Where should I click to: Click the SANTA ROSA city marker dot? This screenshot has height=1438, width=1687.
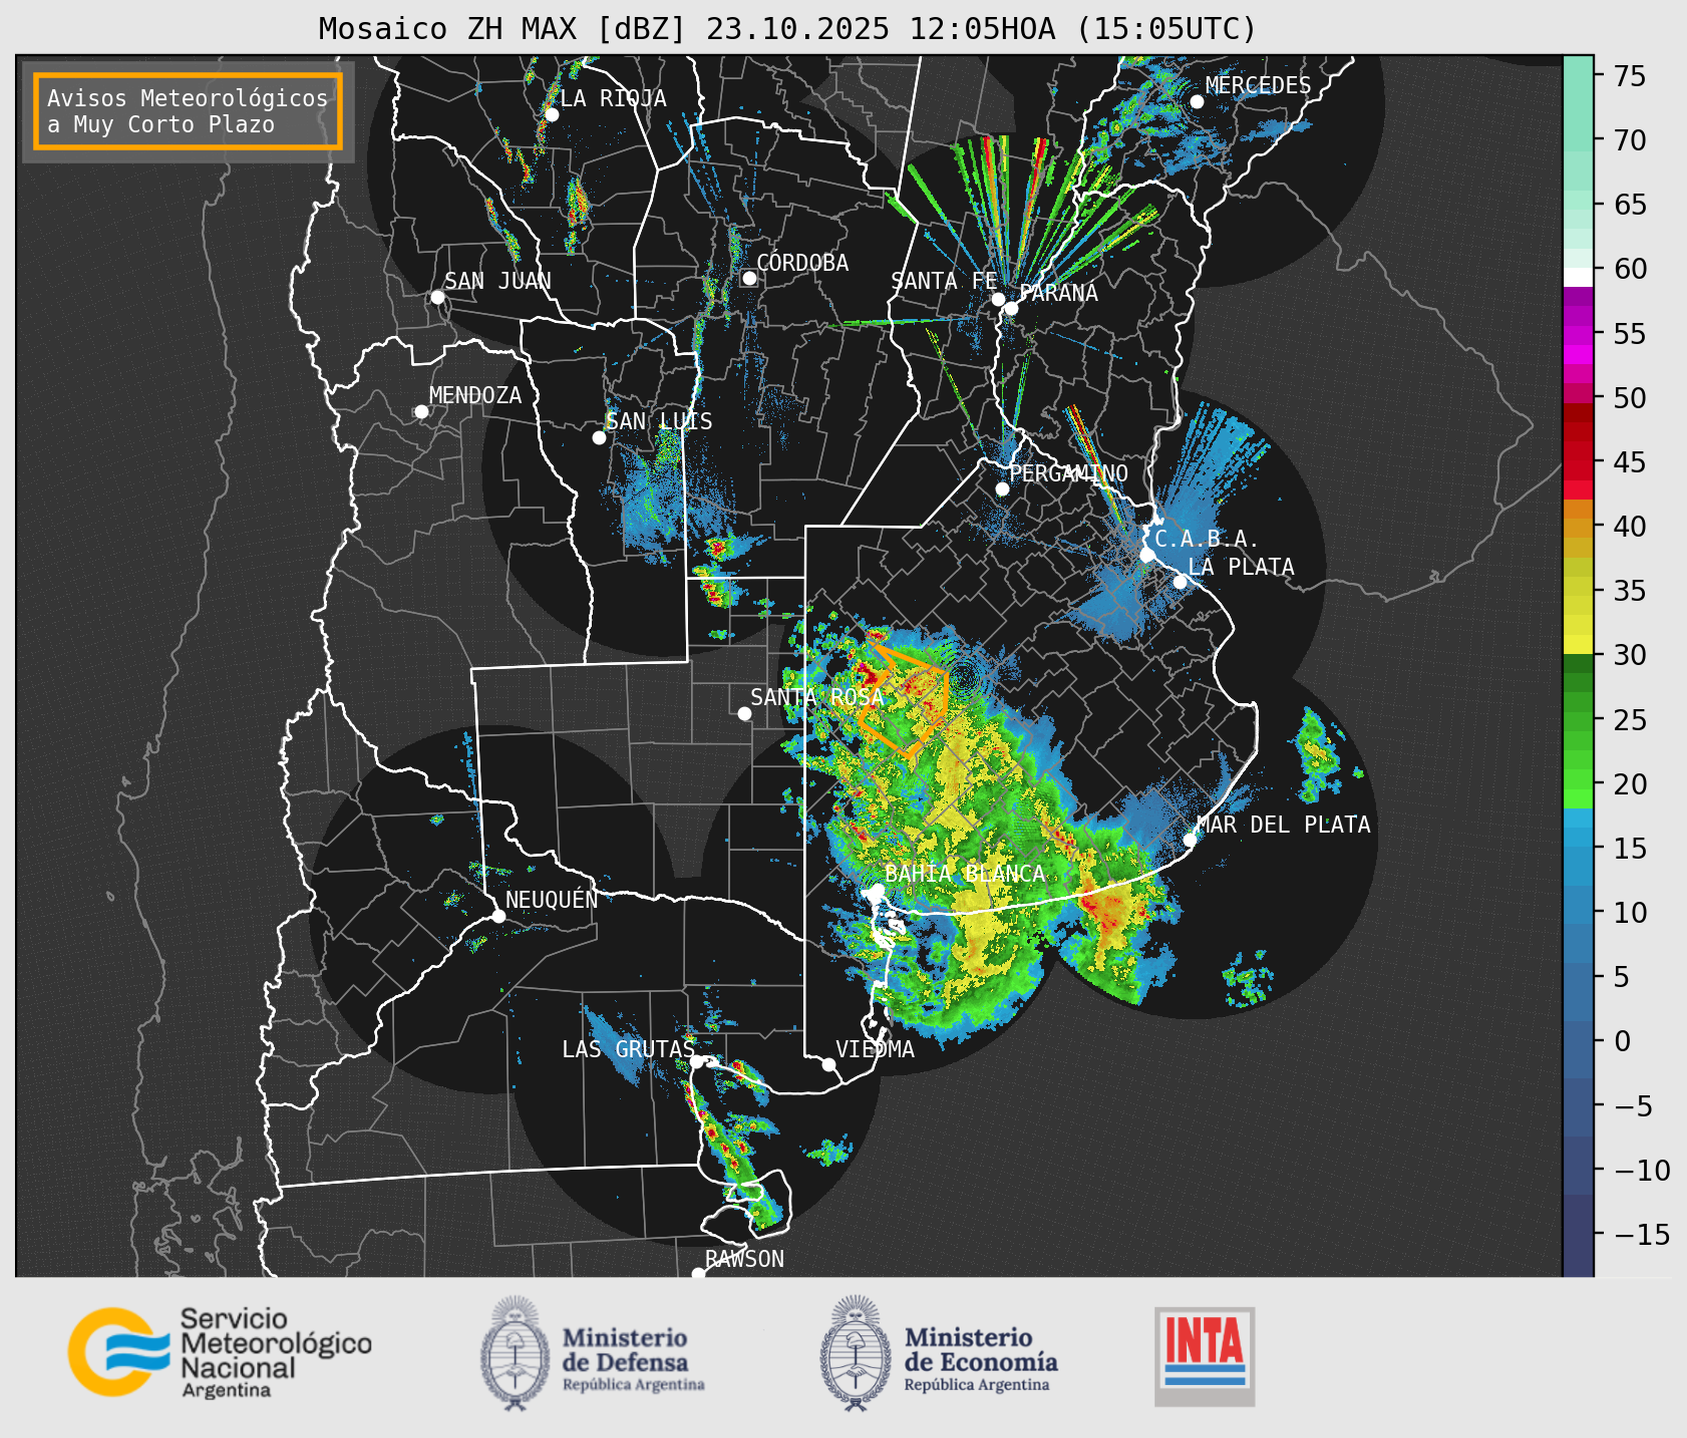point(744,714)
